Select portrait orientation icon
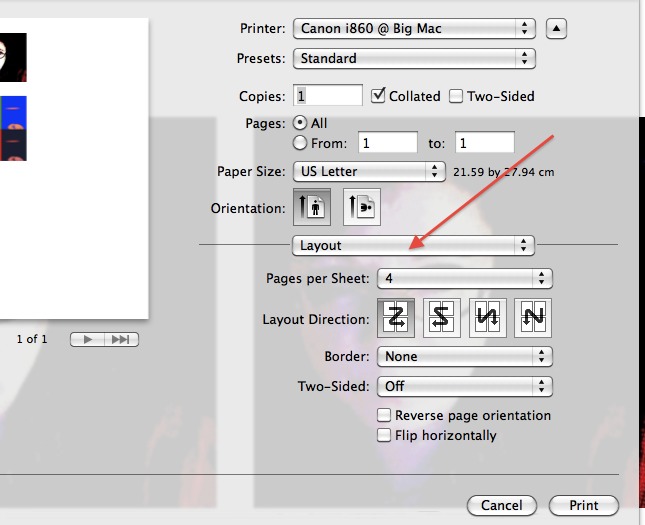The height and width of the screenshot is (525, 645). (x=312, y=207)
